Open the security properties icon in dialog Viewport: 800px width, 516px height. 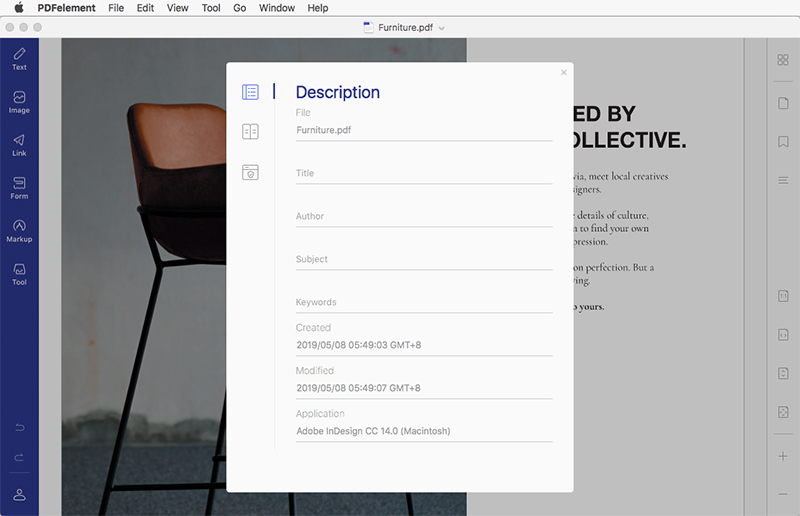[x=250, y=172]
